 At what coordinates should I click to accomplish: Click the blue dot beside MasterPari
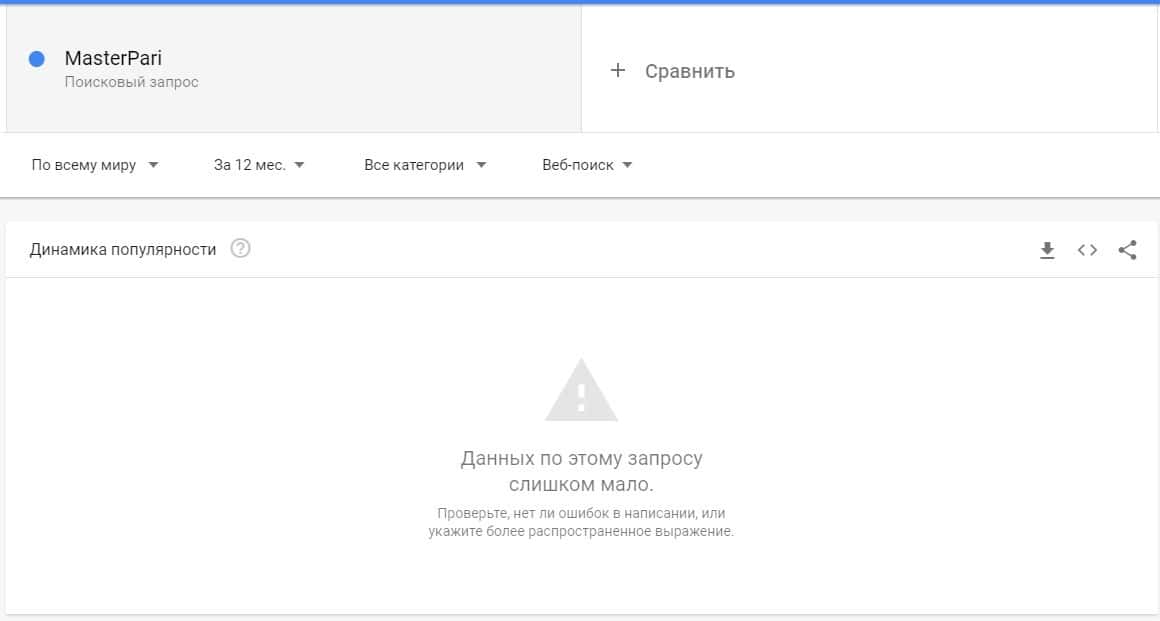(x=36, y=59)
